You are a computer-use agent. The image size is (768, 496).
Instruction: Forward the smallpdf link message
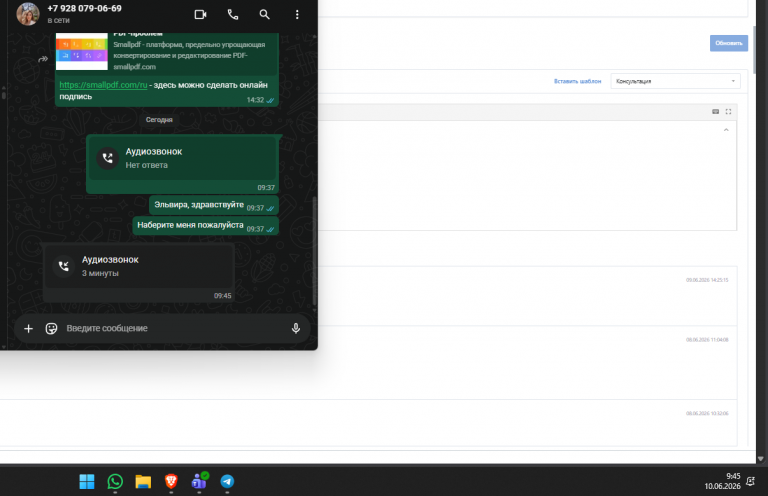[x=43, y=59]
